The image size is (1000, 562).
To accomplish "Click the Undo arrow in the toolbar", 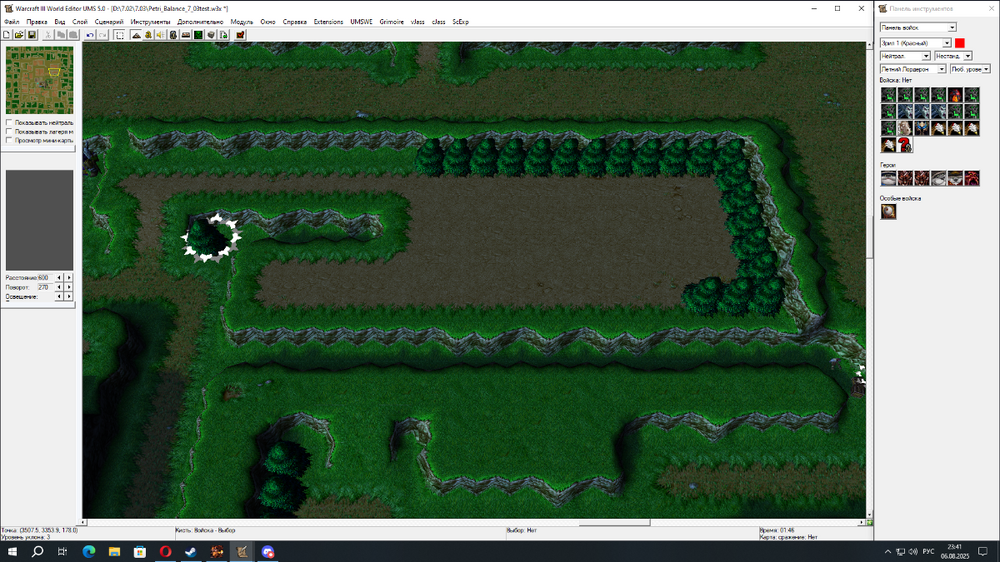I will coord(90,35).
